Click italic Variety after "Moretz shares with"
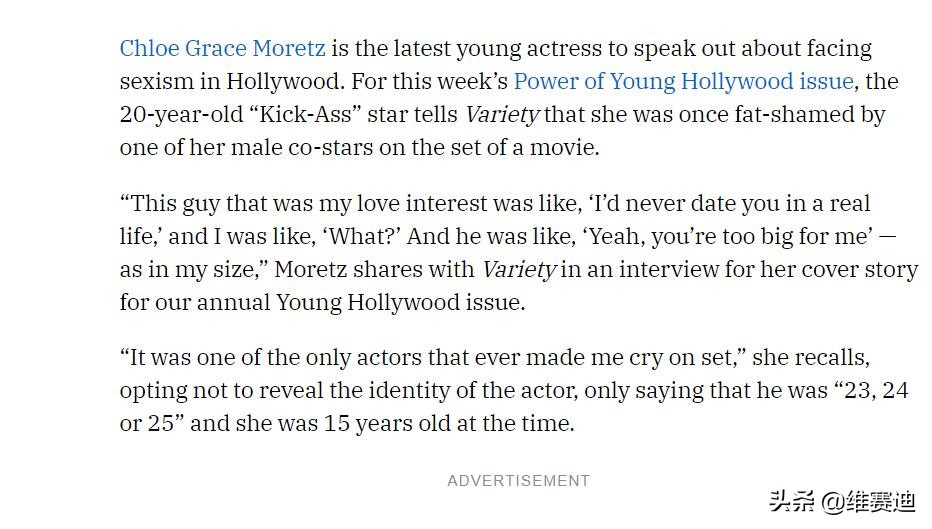Image resolution: width=932 pixels, height=529 pixels. click(519, 269)
